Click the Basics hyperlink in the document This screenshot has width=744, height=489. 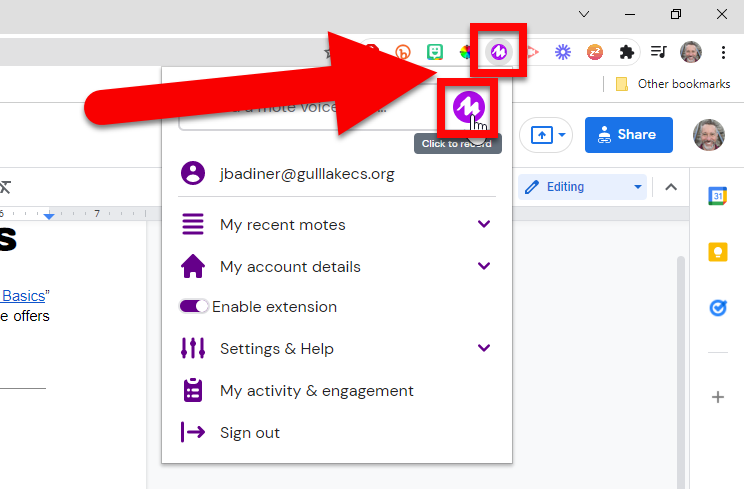tap(23, 296)
